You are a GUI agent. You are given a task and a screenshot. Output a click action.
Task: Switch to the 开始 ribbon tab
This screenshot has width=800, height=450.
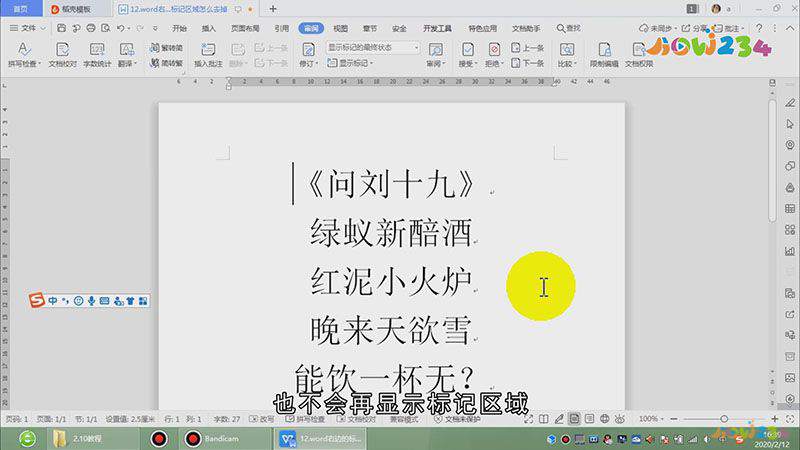pos(179,28)
